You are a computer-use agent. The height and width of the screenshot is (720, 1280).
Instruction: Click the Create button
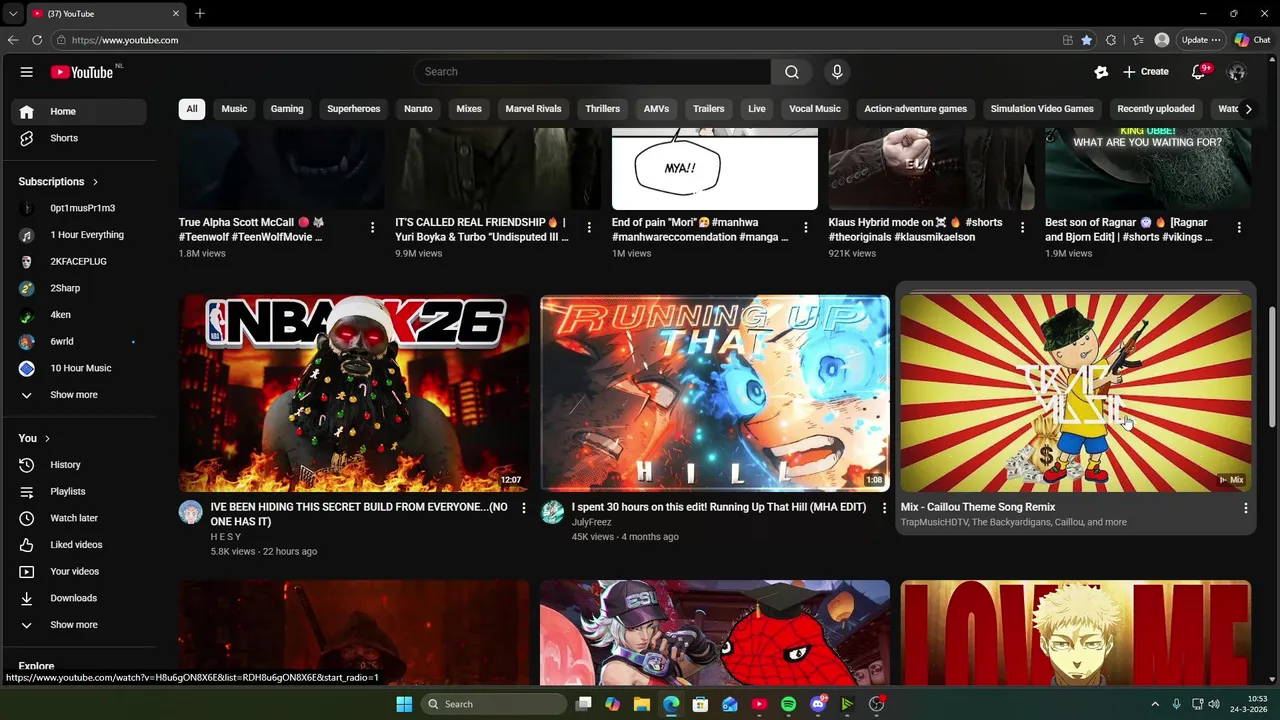(1146, 72)
